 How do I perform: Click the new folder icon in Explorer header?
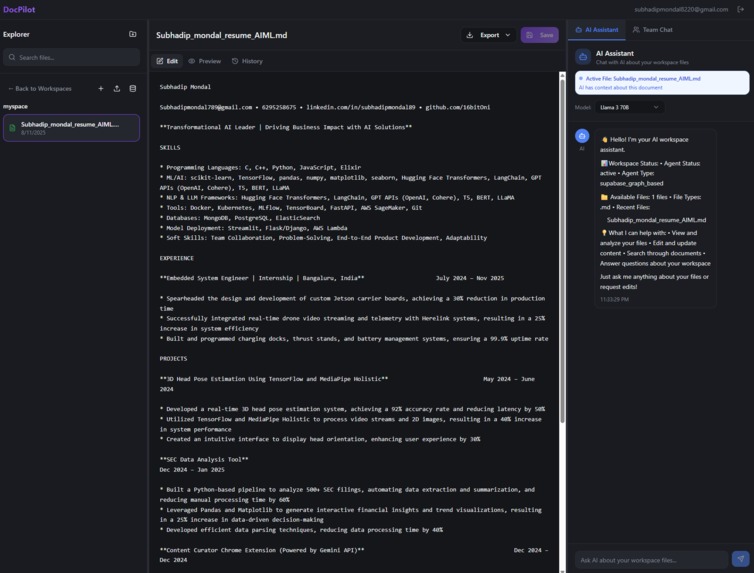pos(133,34)
